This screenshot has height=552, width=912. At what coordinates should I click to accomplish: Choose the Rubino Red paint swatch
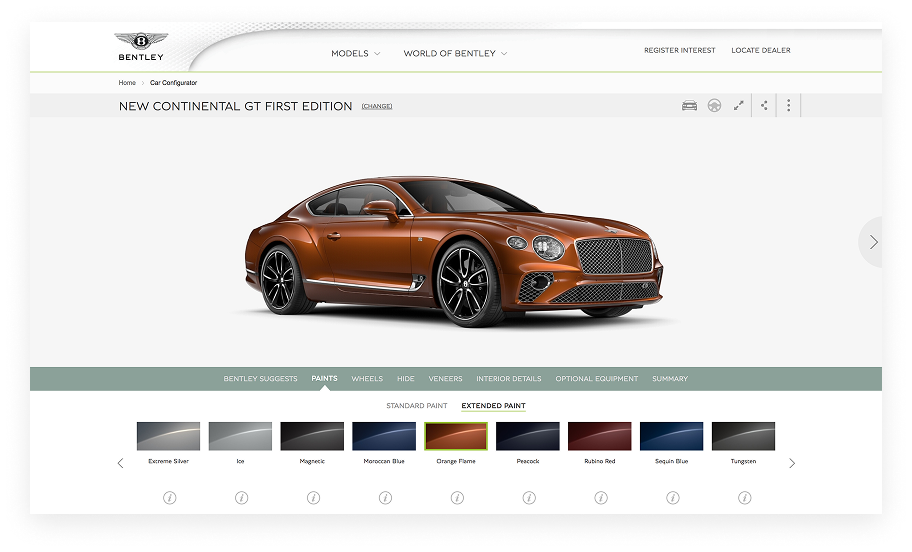pyautogui.click(x=600, y=436)
